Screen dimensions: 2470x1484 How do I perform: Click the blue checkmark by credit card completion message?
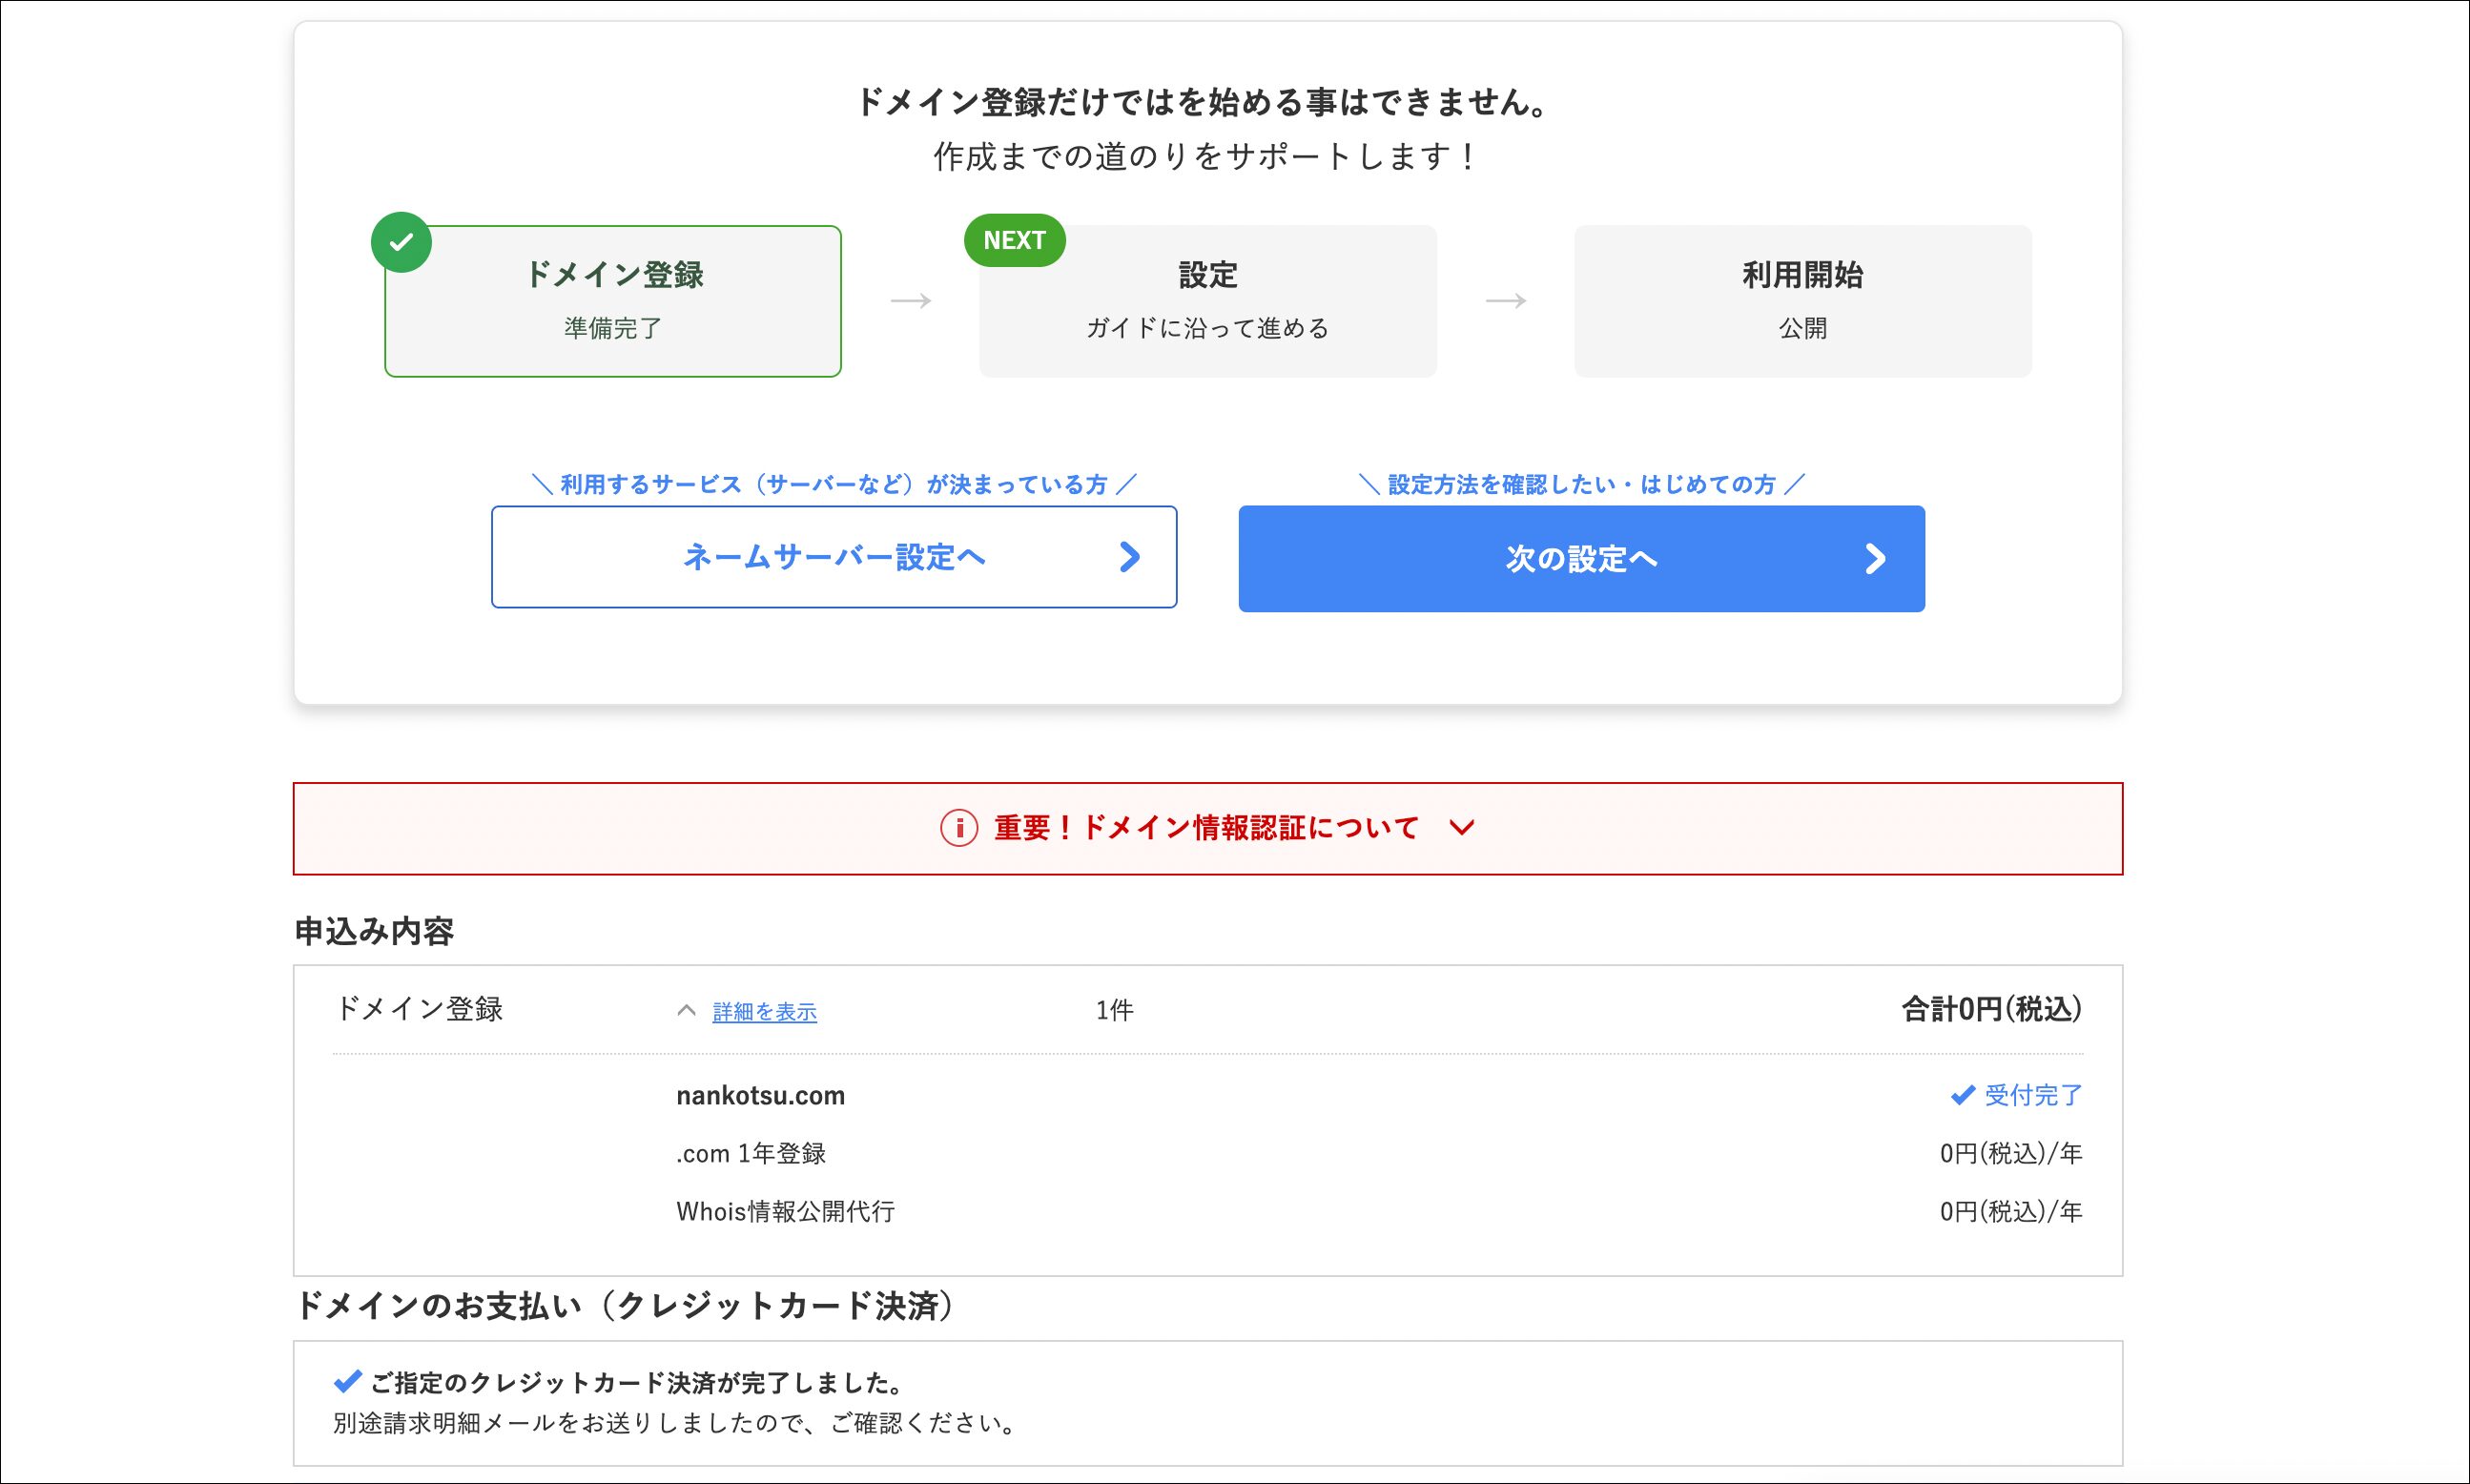(347, 1382)
